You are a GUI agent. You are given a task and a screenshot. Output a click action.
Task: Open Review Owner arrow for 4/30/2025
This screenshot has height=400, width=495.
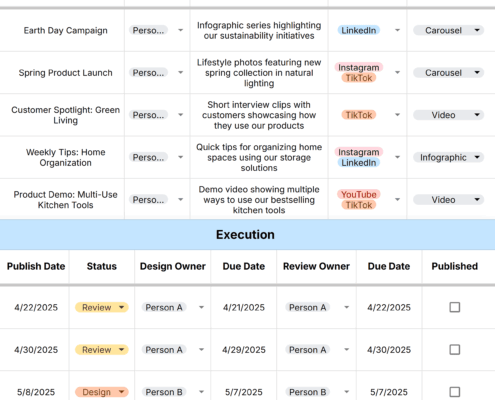(347, 350)
